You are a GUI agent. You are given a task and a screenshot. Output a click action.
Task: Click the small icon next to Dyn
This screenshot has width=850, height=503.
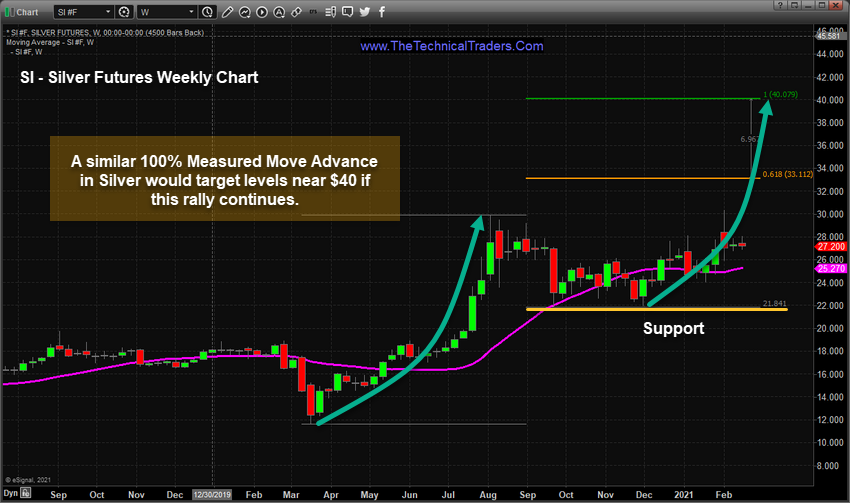[x=26, y=493]
